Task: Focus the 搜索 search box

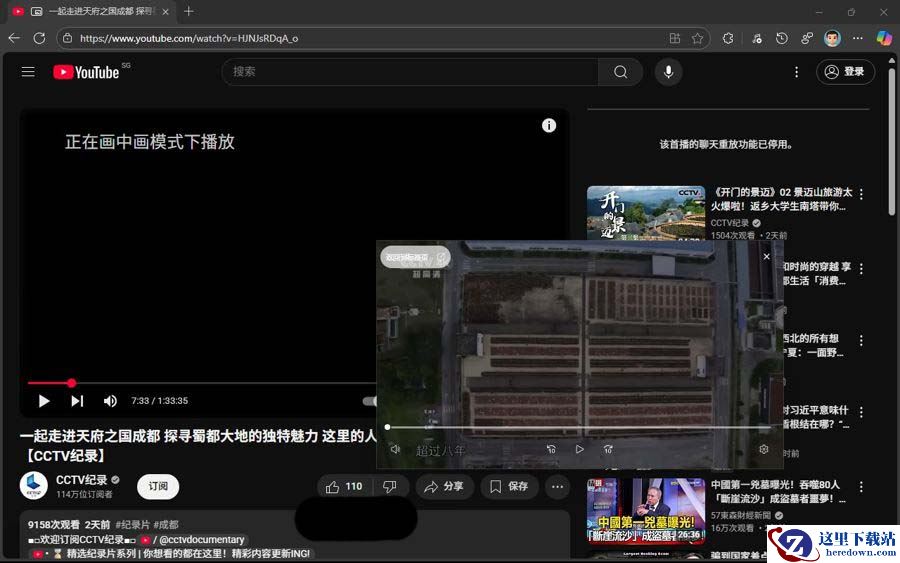Action: (x=410, y=72)
